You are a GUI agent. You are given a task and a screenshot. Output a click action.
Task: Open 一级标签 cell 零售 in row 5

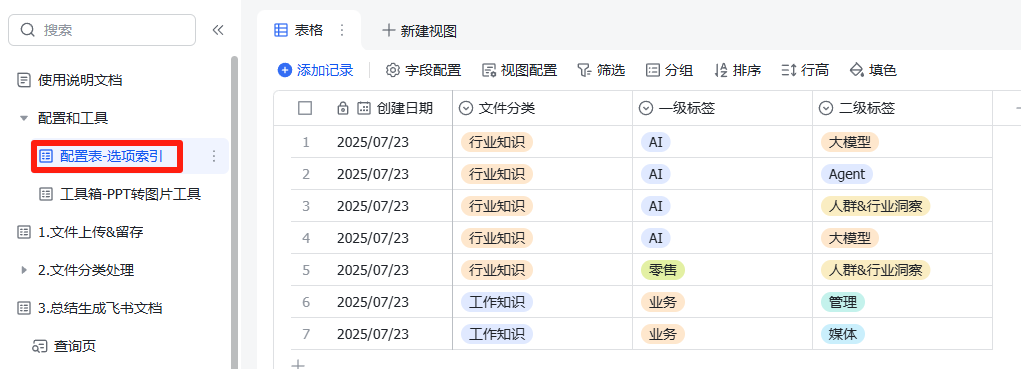663,269
